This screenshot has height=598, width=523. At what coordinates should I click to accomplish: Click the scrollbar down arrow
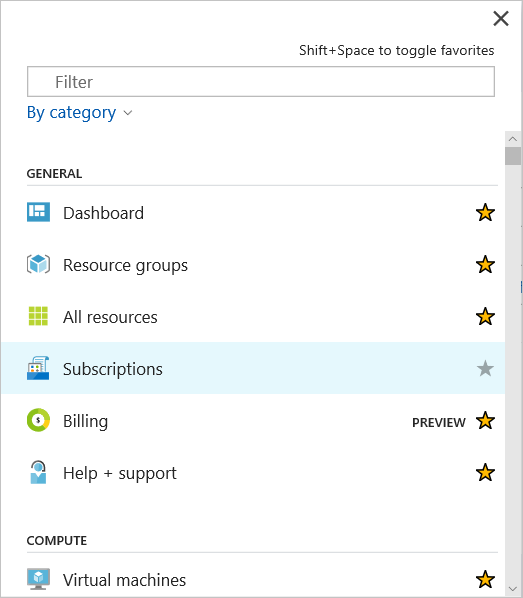[513, 589]
